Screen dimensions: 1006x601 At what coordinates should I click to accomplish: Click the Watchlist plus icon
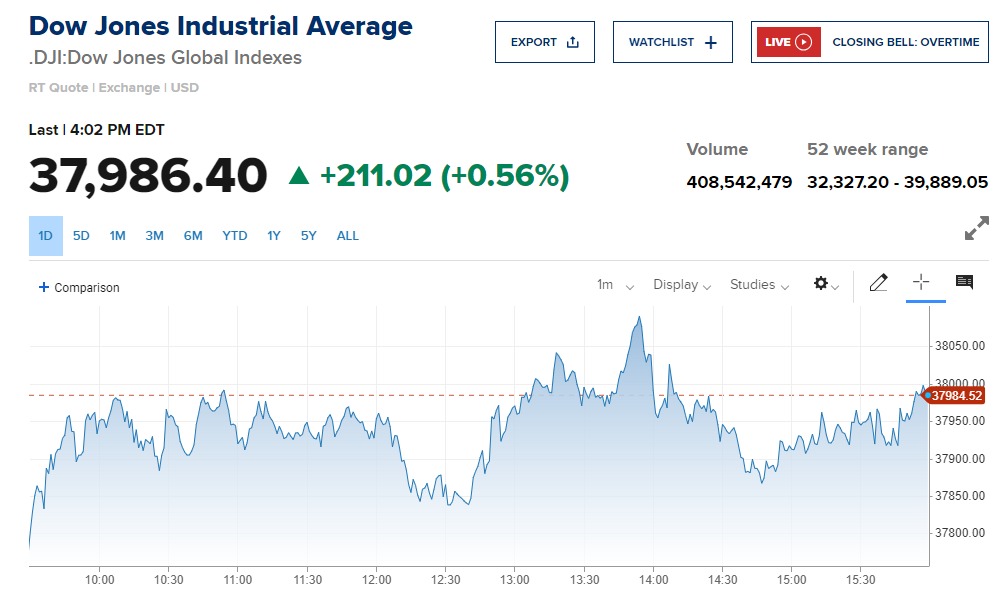(711, 42)
